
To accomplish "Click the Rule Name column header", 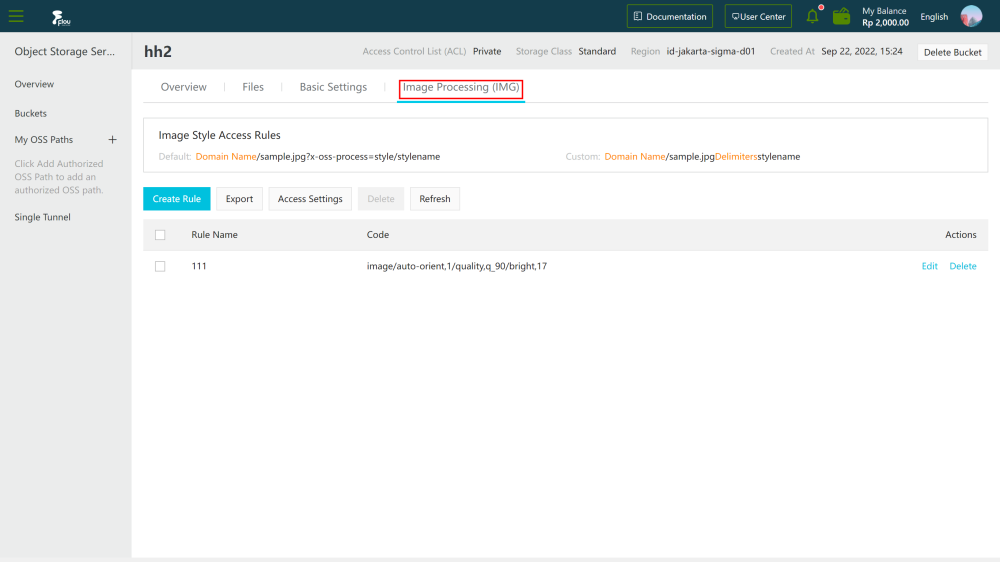I will (x=214, y=235).
